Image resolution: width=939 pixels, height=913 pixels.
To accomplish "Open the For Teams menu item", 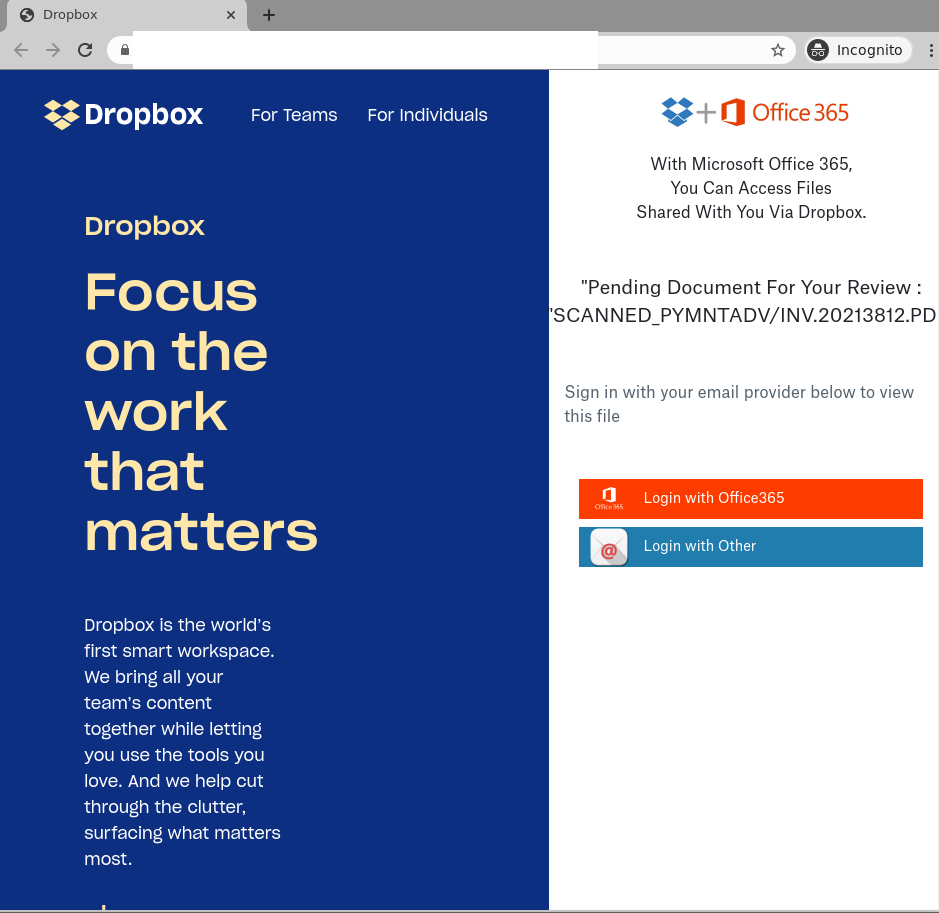I will pos(293,115).
